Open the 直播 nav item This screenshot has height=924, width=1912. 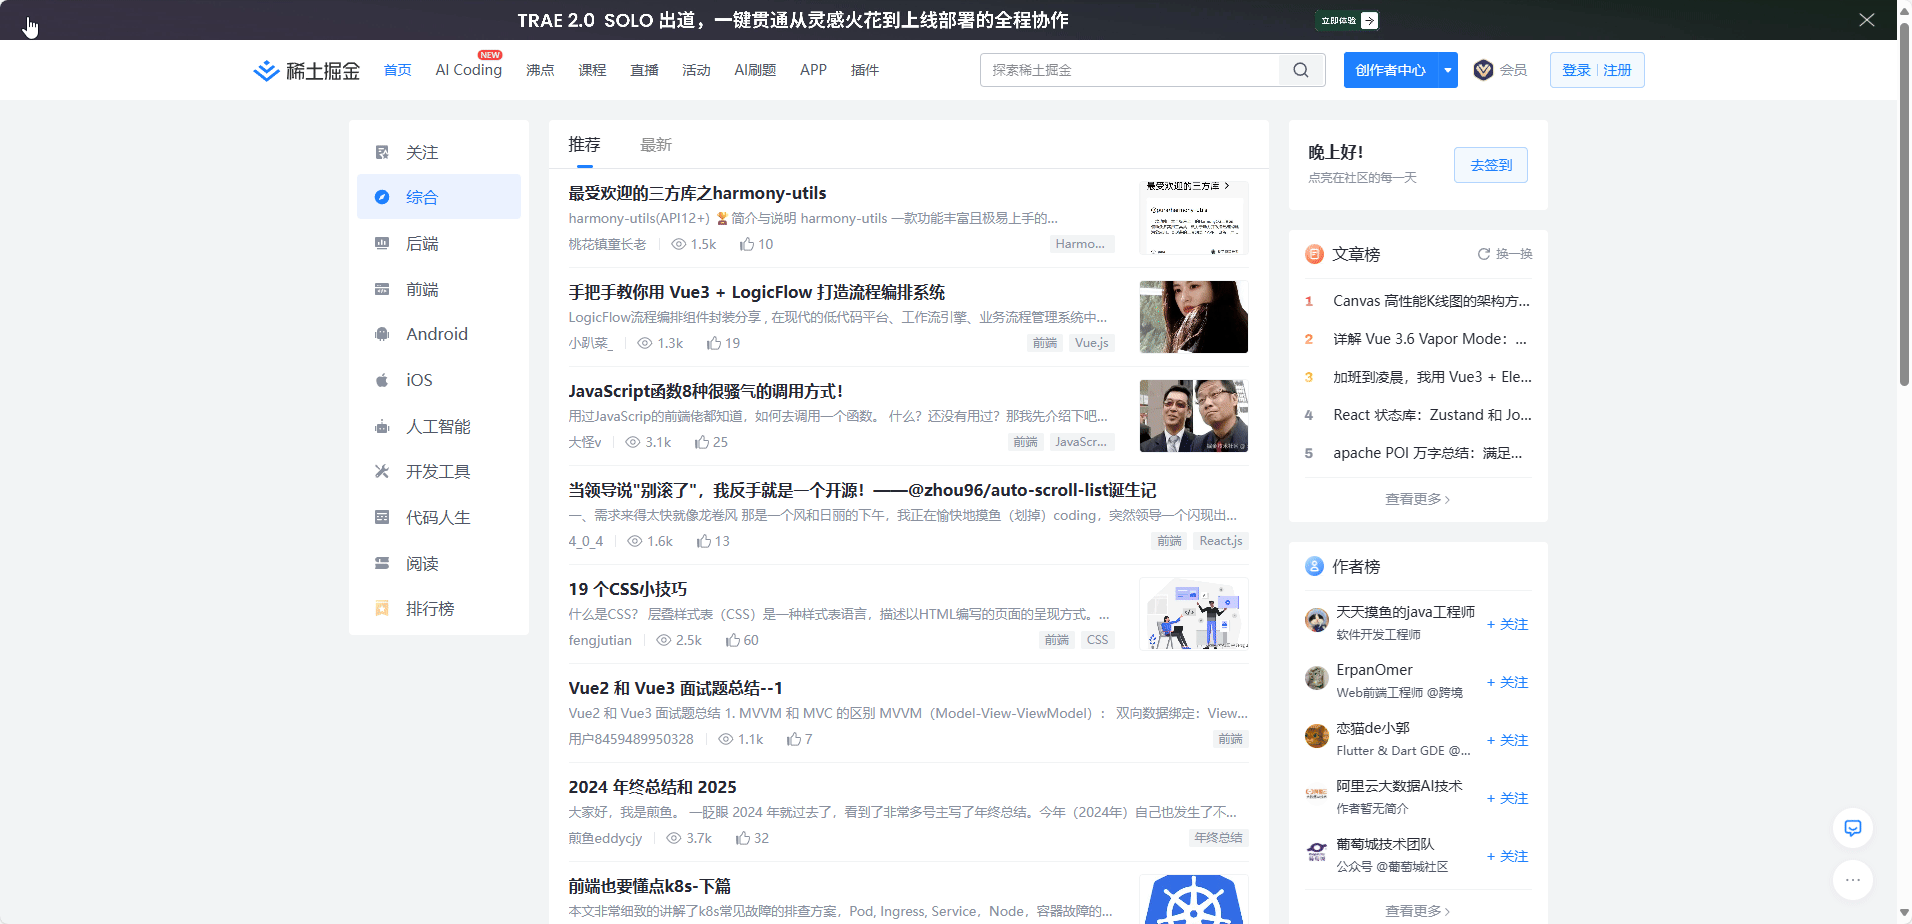[644, 70]
